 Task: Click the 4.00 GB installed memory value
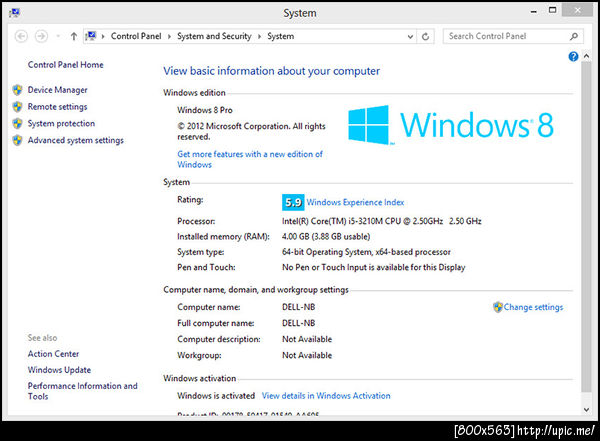point(326,237)
